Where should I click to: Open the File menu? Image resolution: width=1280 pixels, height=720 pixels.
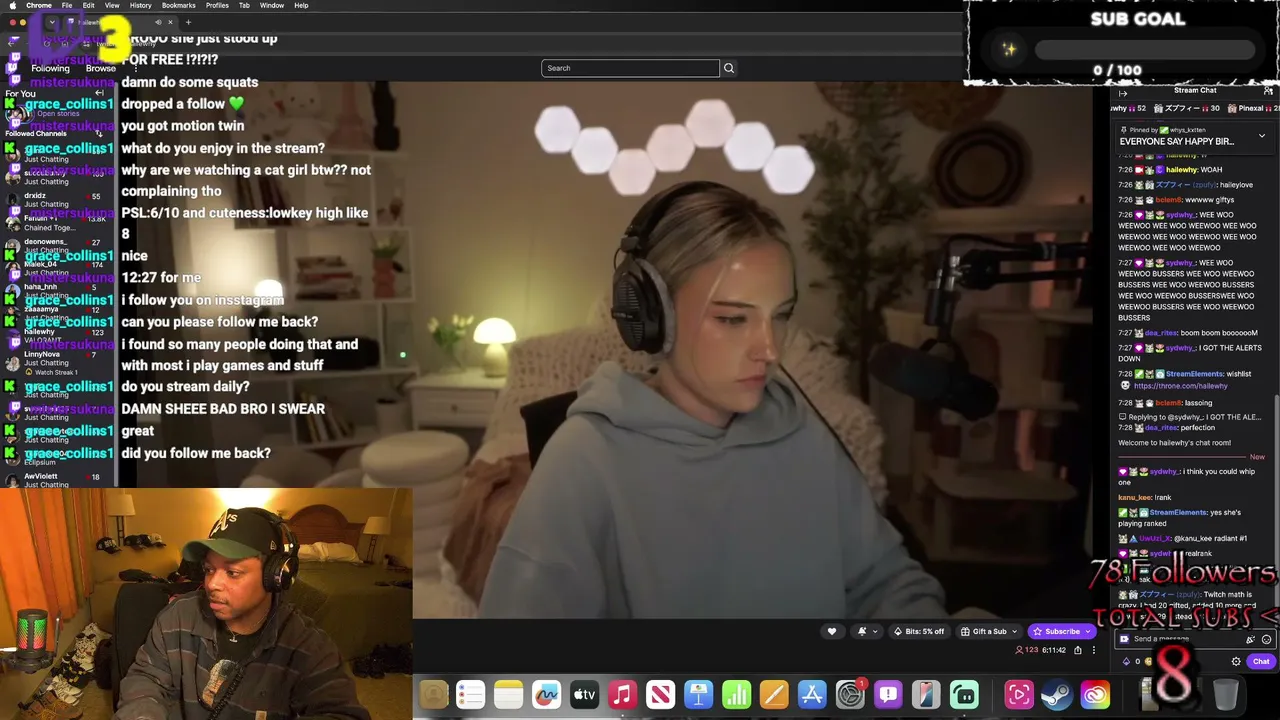click(67, 5)
